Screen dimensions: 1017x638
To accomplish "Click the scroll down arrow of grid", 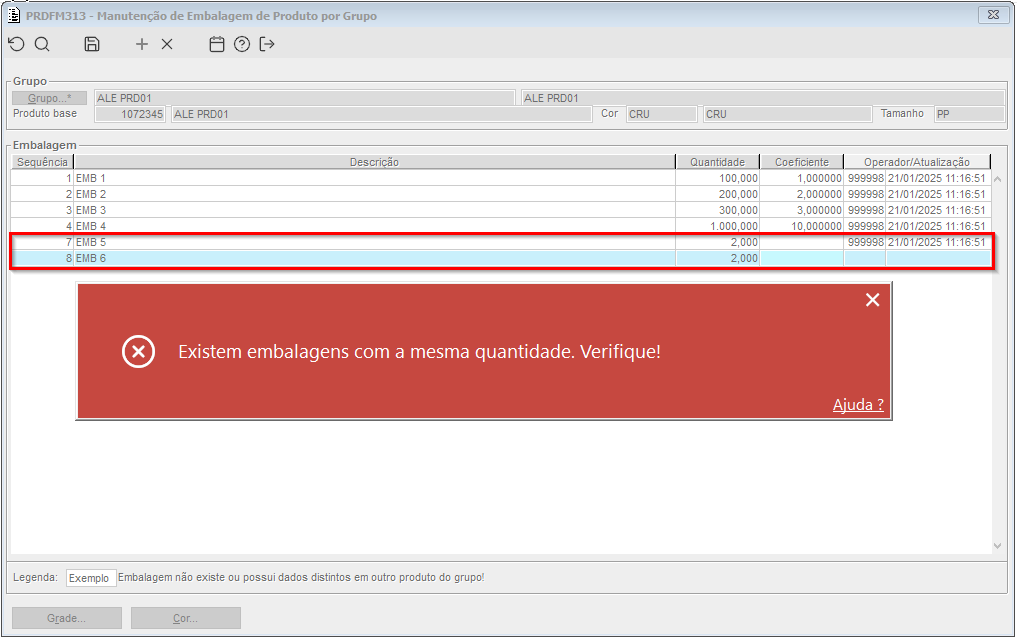I will tap(998, 546).
